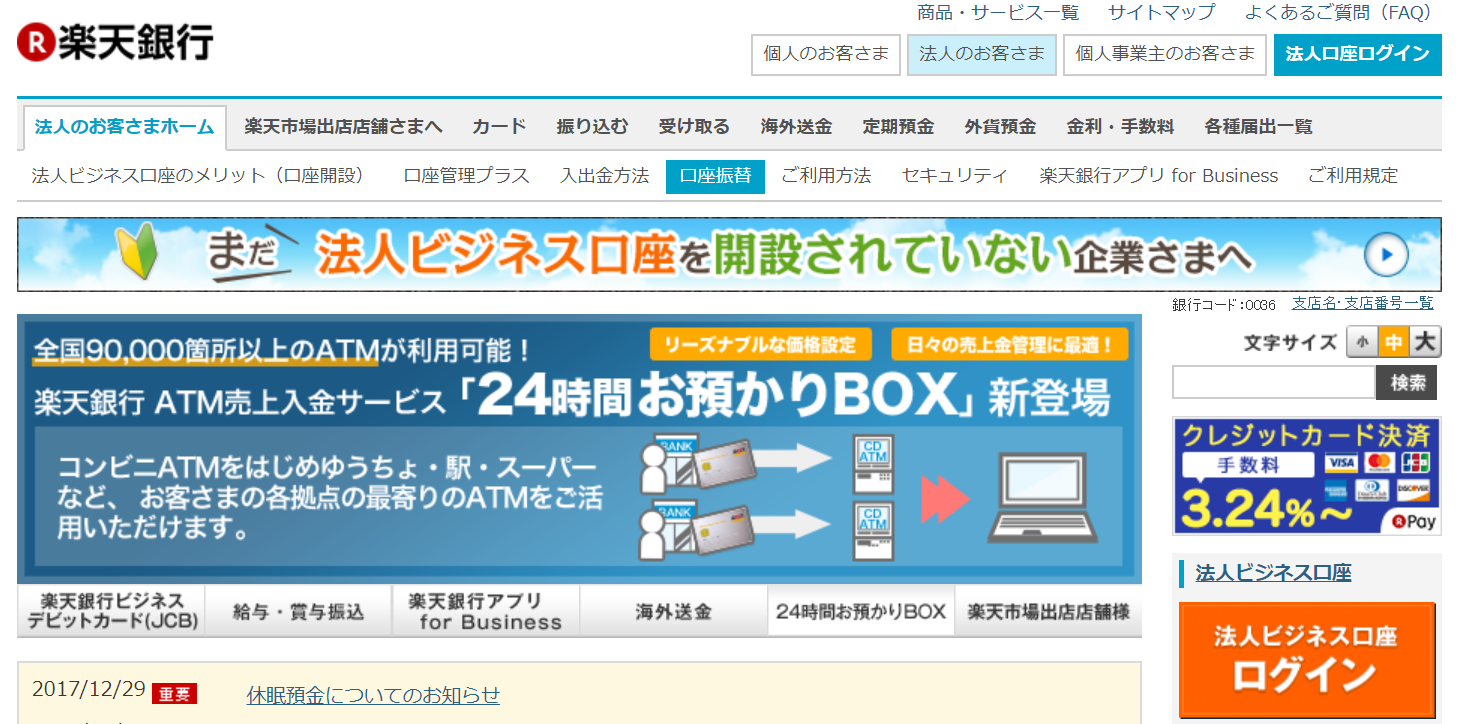Open the 外貨預金 menu item
Viewport: 1483px width, 724px height.
point(1000,127)
